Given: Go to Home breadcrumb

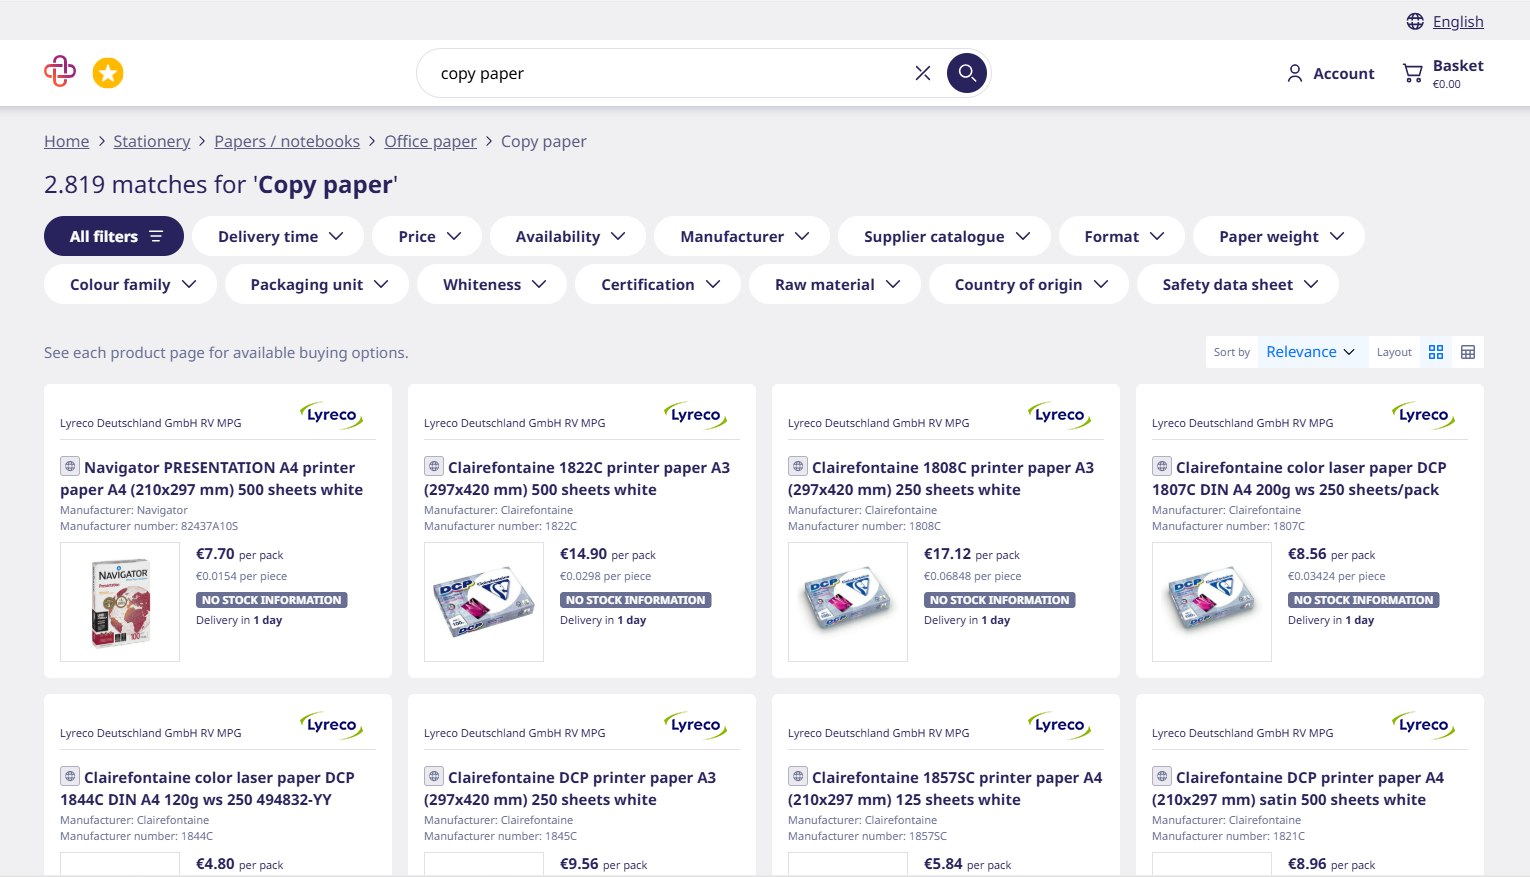Looking at the screenshot, I should click(x=66, y=141).
